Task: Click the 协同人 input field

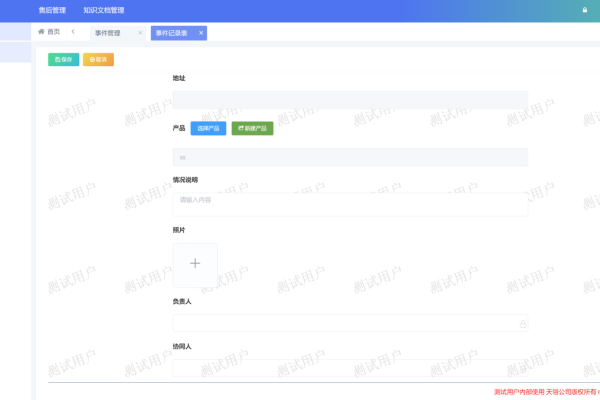Action: pyautogui.click(x=351, y=368)
